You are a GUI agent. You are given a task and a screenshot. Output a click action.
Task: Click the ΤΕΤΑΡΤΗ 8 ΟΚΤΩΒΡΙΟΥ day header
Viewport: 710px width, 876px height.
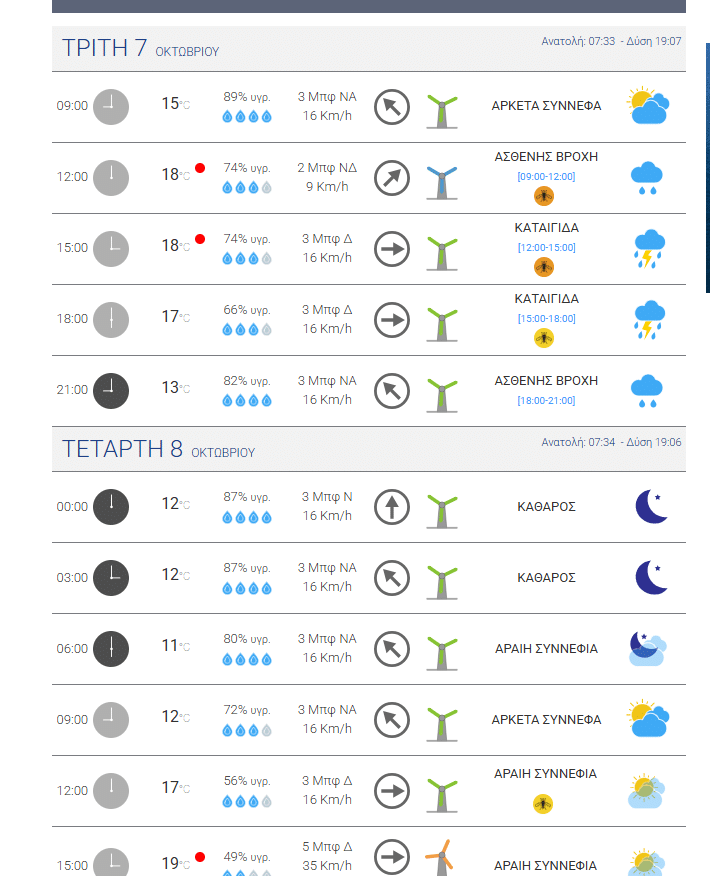pos(159,449)
